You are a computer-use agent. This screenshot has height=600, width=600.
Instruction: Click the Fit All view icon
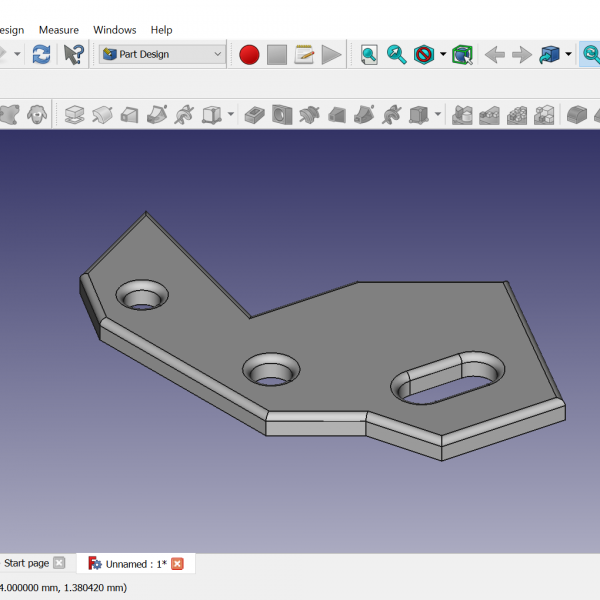[369, 54]
